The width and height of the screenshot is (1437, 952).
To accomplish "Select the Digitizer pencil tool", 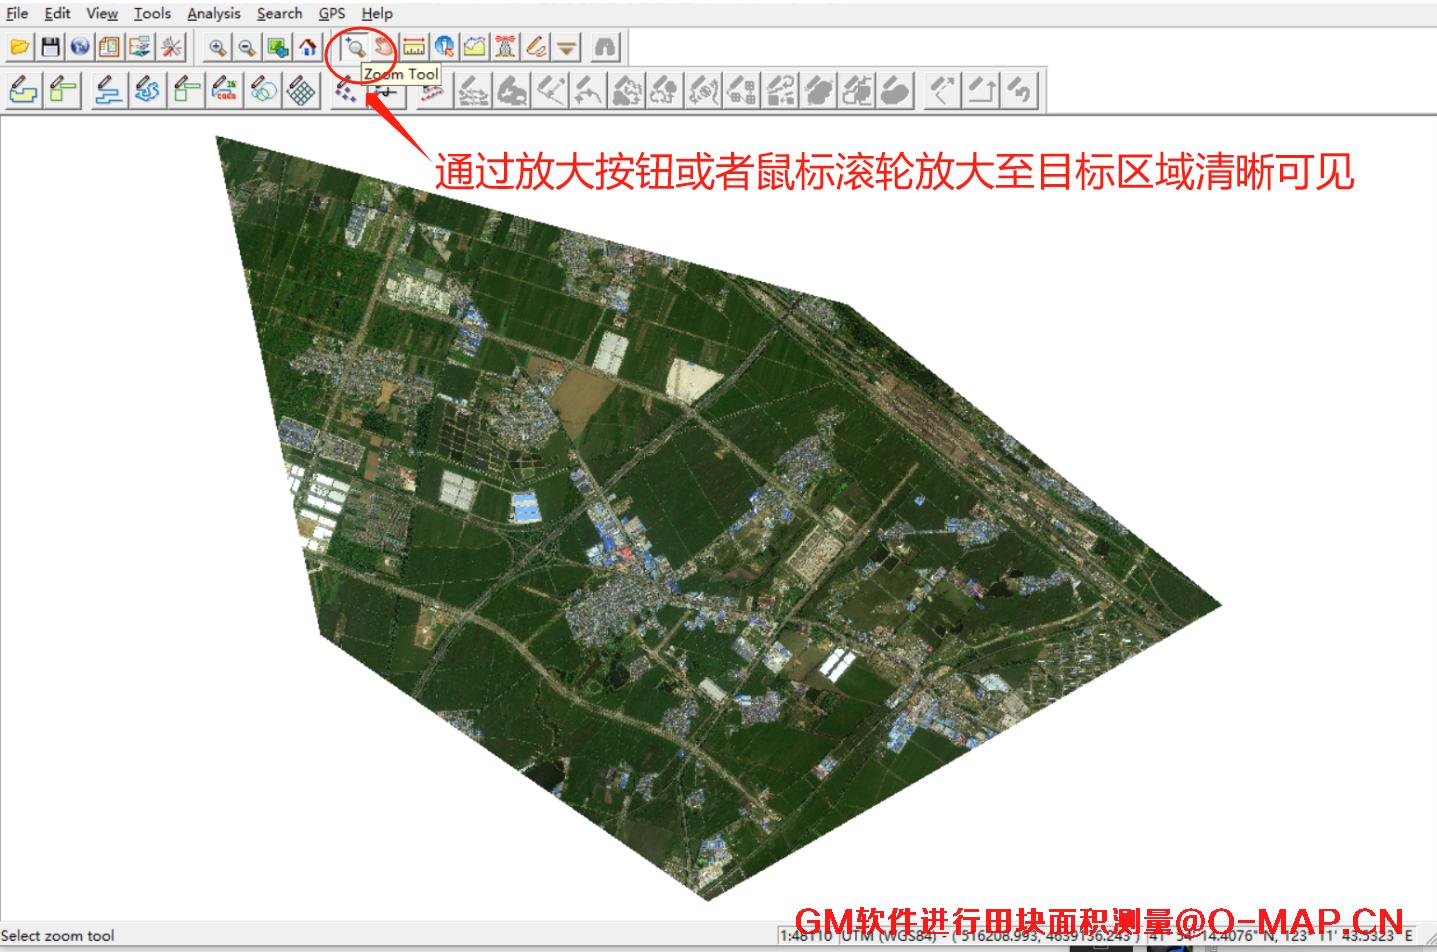I will pos(536,47).
